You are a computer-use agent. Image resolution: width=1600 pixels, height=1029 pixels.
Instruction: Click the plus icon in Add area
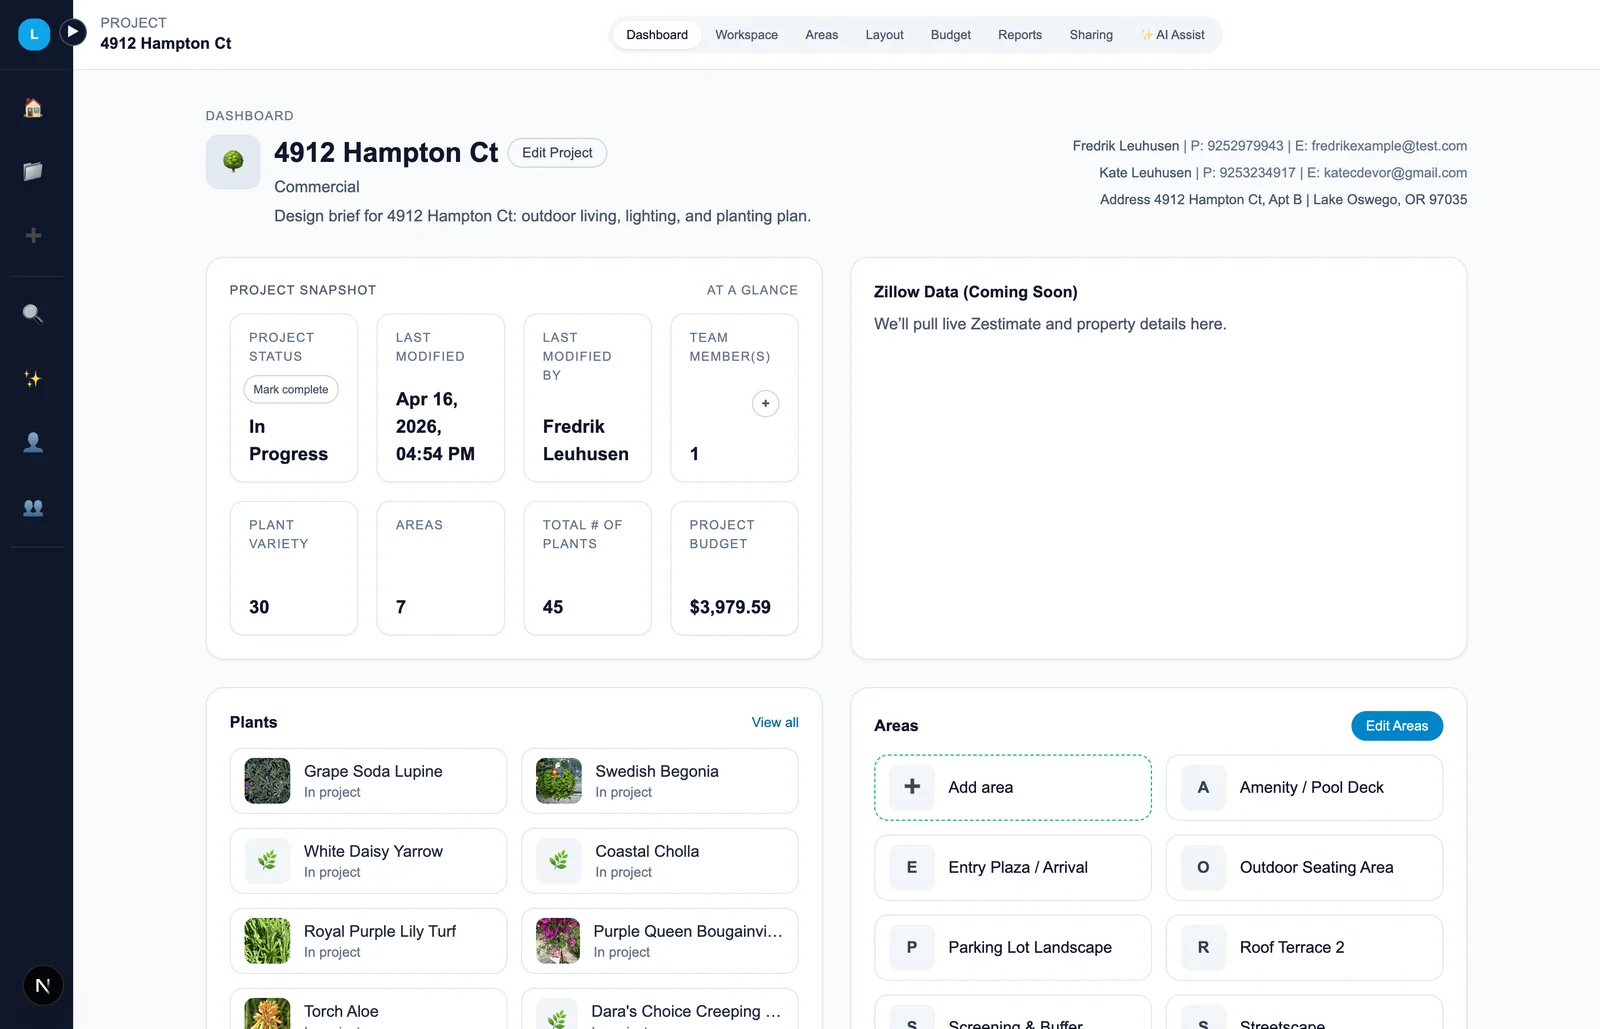coord(912,787)
